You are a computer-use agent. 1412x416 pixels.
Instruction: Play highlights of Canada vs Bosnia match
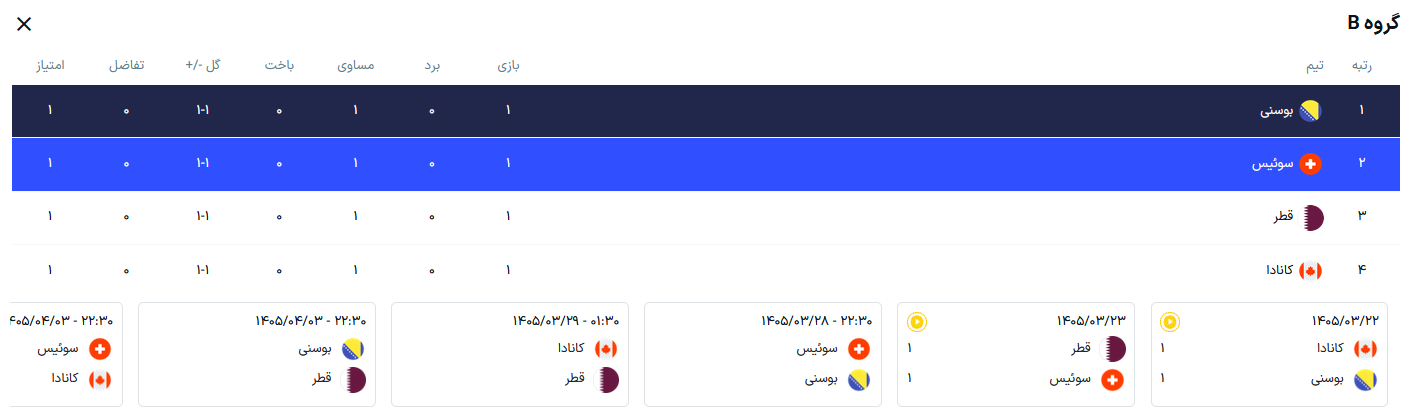pyautogui.click(x=1170, y=322)
